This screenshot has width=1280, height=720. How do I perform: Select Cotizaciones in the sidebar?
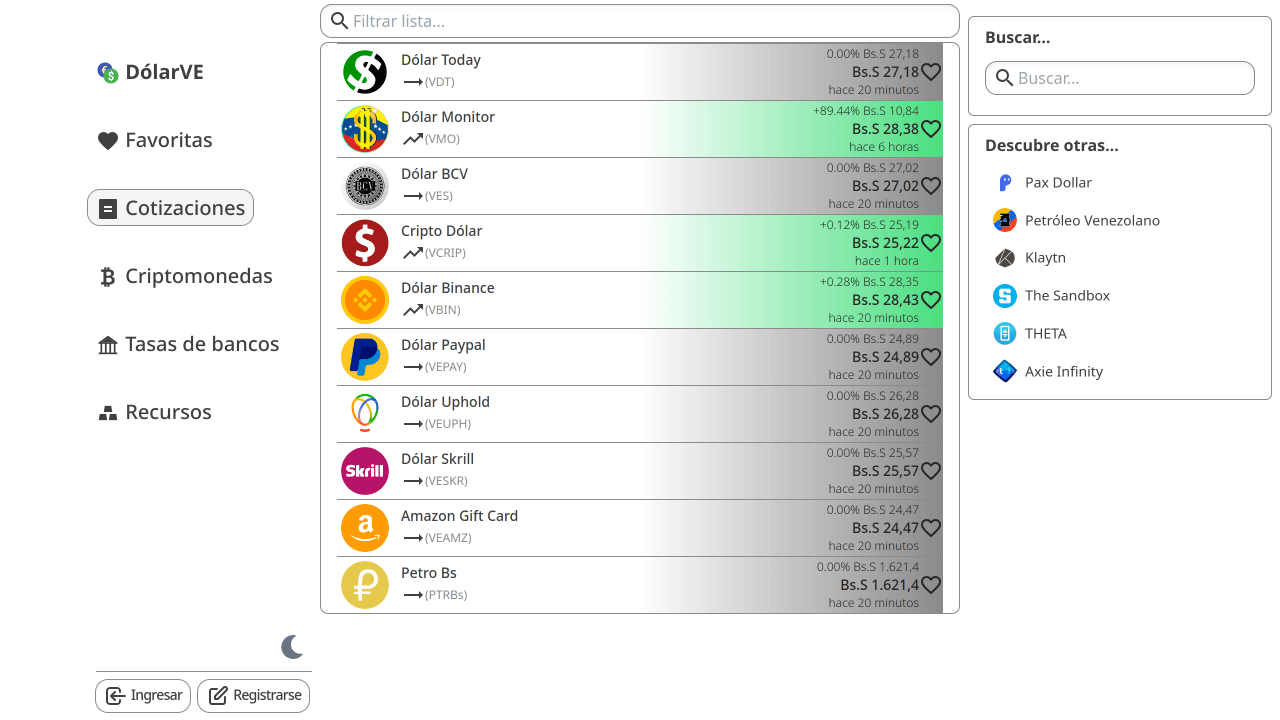coord(170,208)
